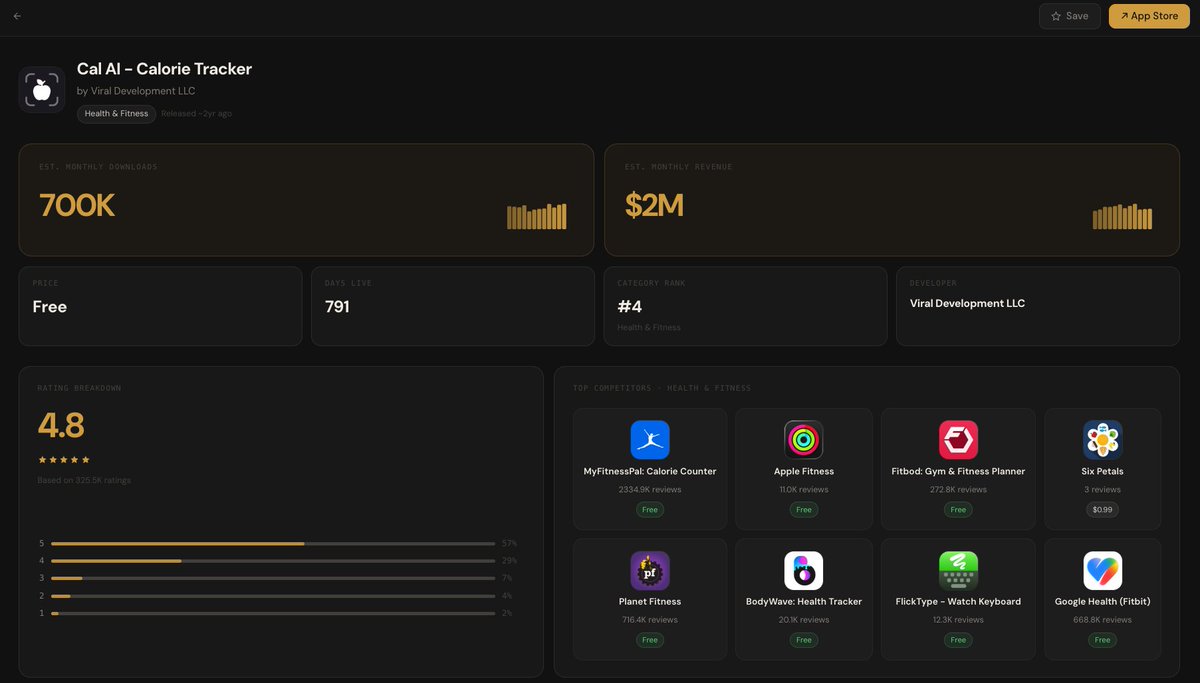Click '668.8K reviews' text
This screenshot has width=1200, height=683.
[1103, 620]
